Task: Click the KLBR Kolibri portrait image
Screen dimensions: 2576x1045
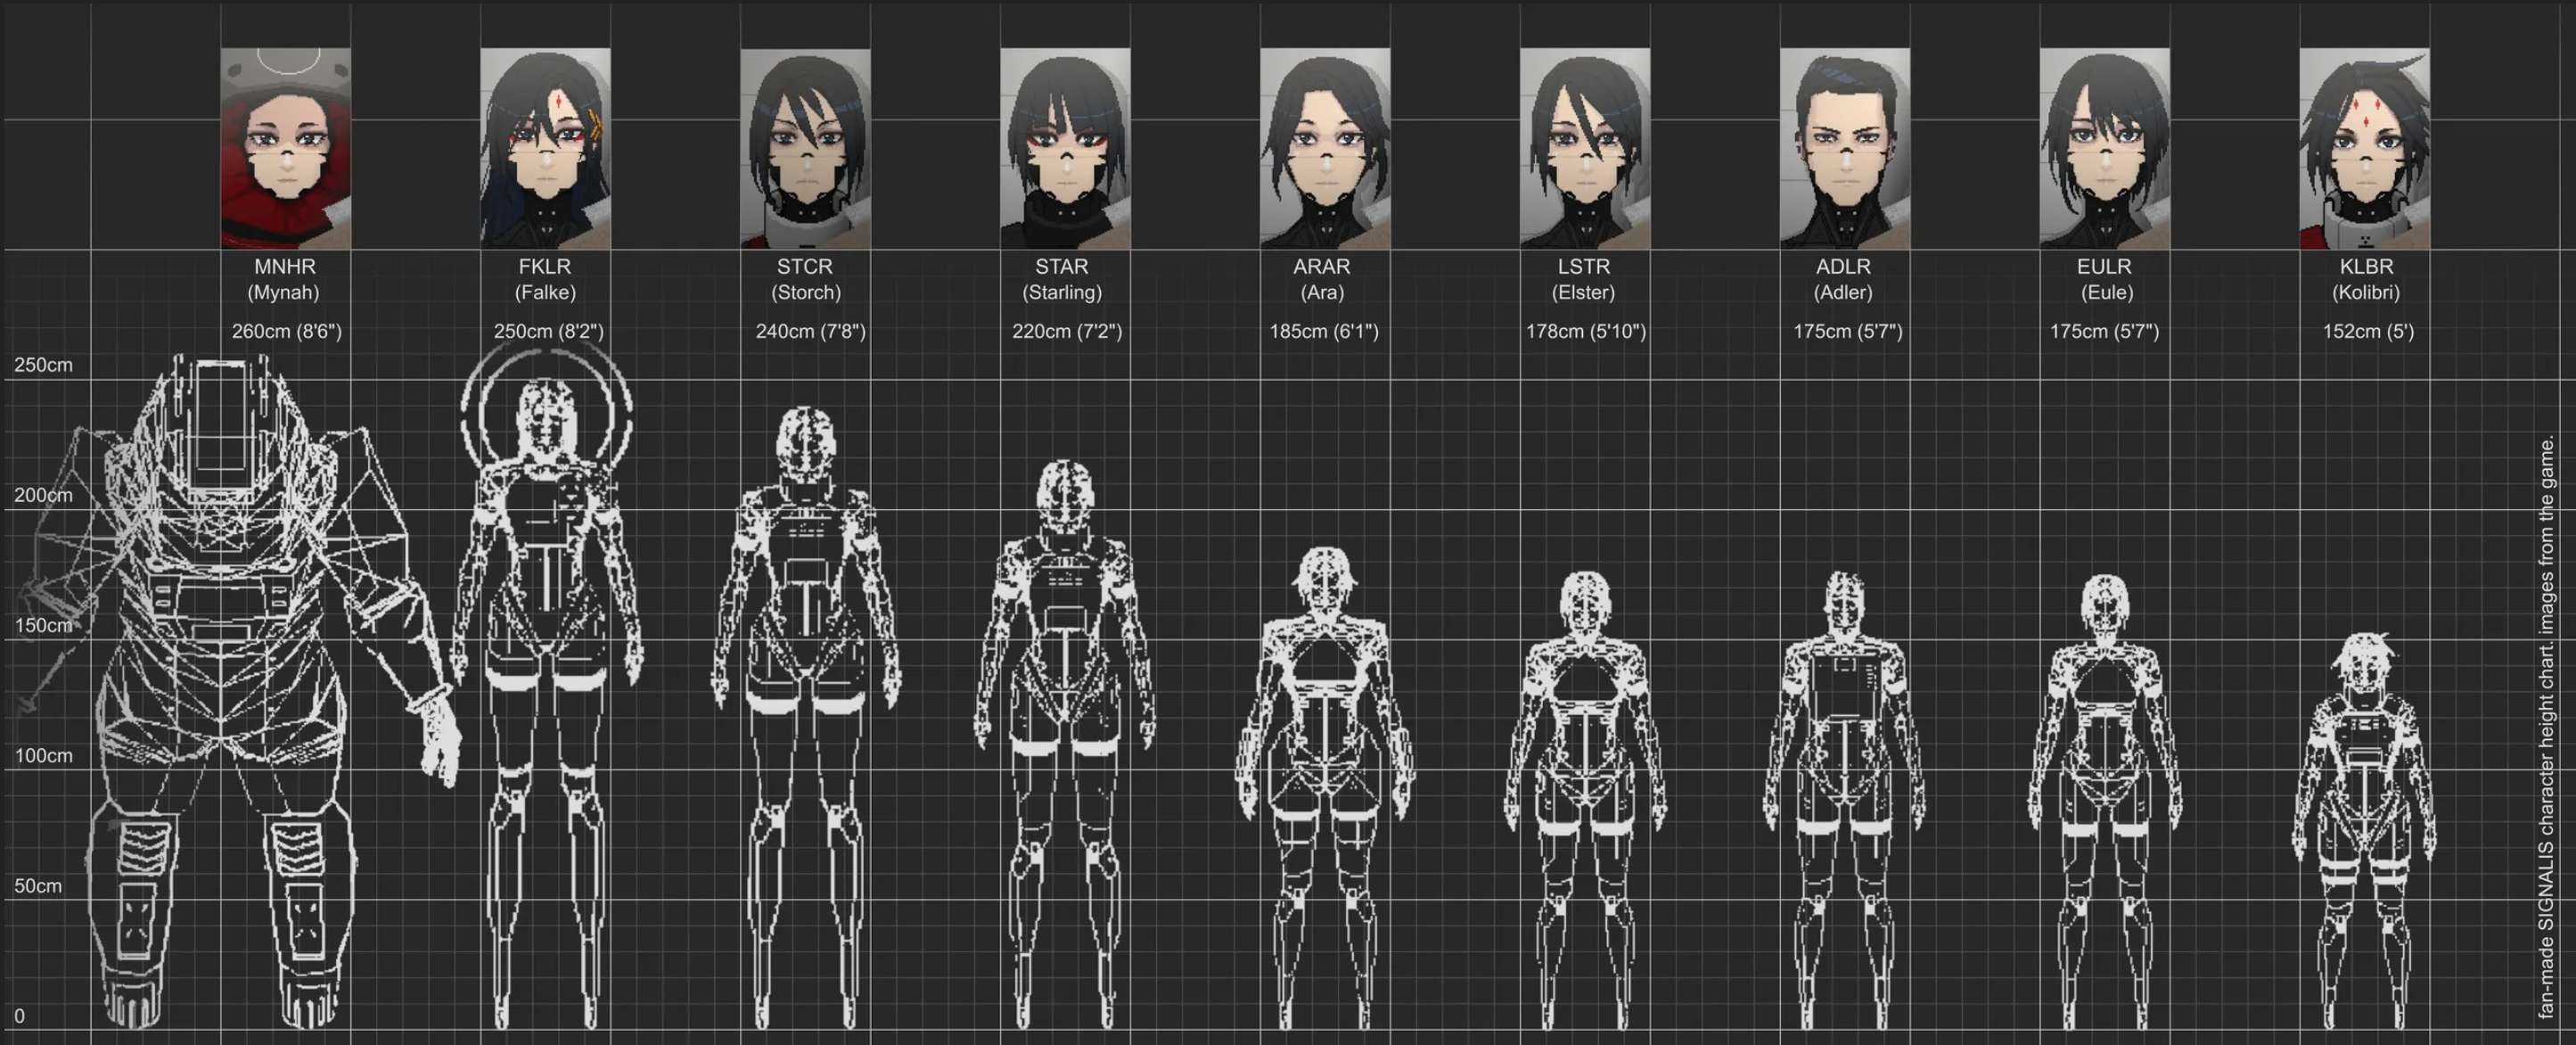Action: click(2365, 148)
